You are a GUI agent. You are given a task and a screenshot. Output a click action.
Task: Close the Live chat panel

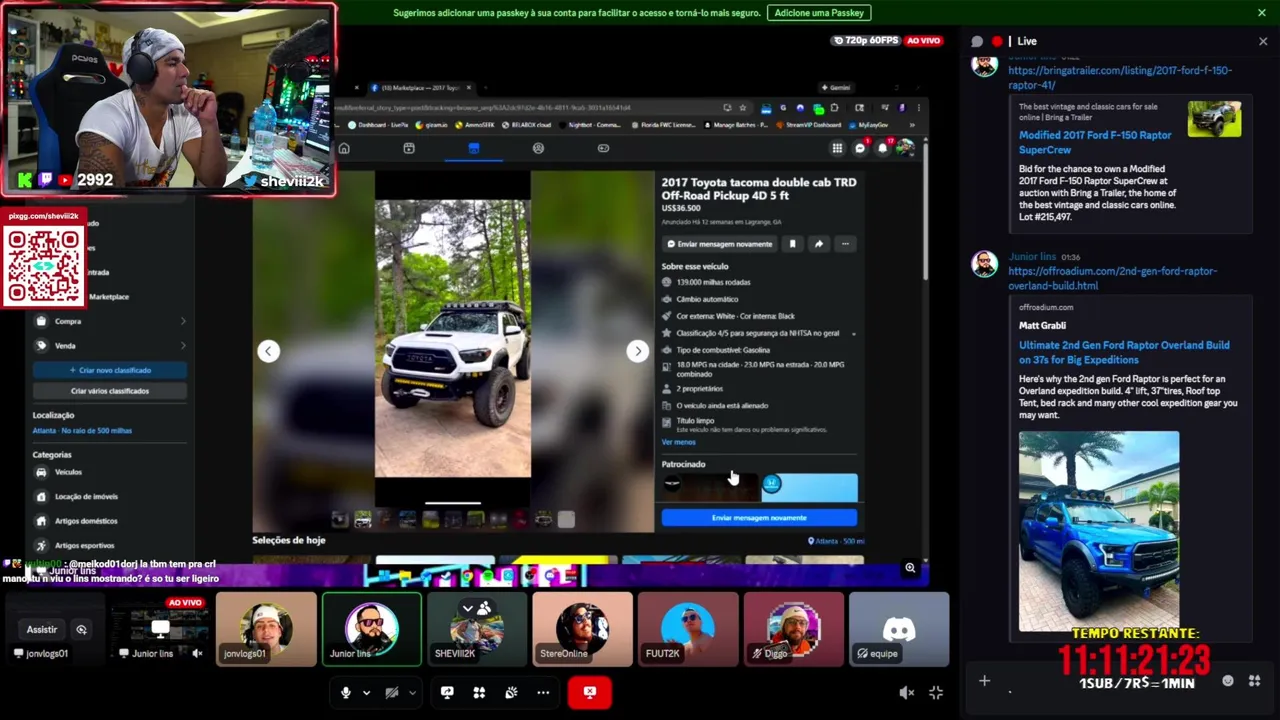[x=1263, y=41]
